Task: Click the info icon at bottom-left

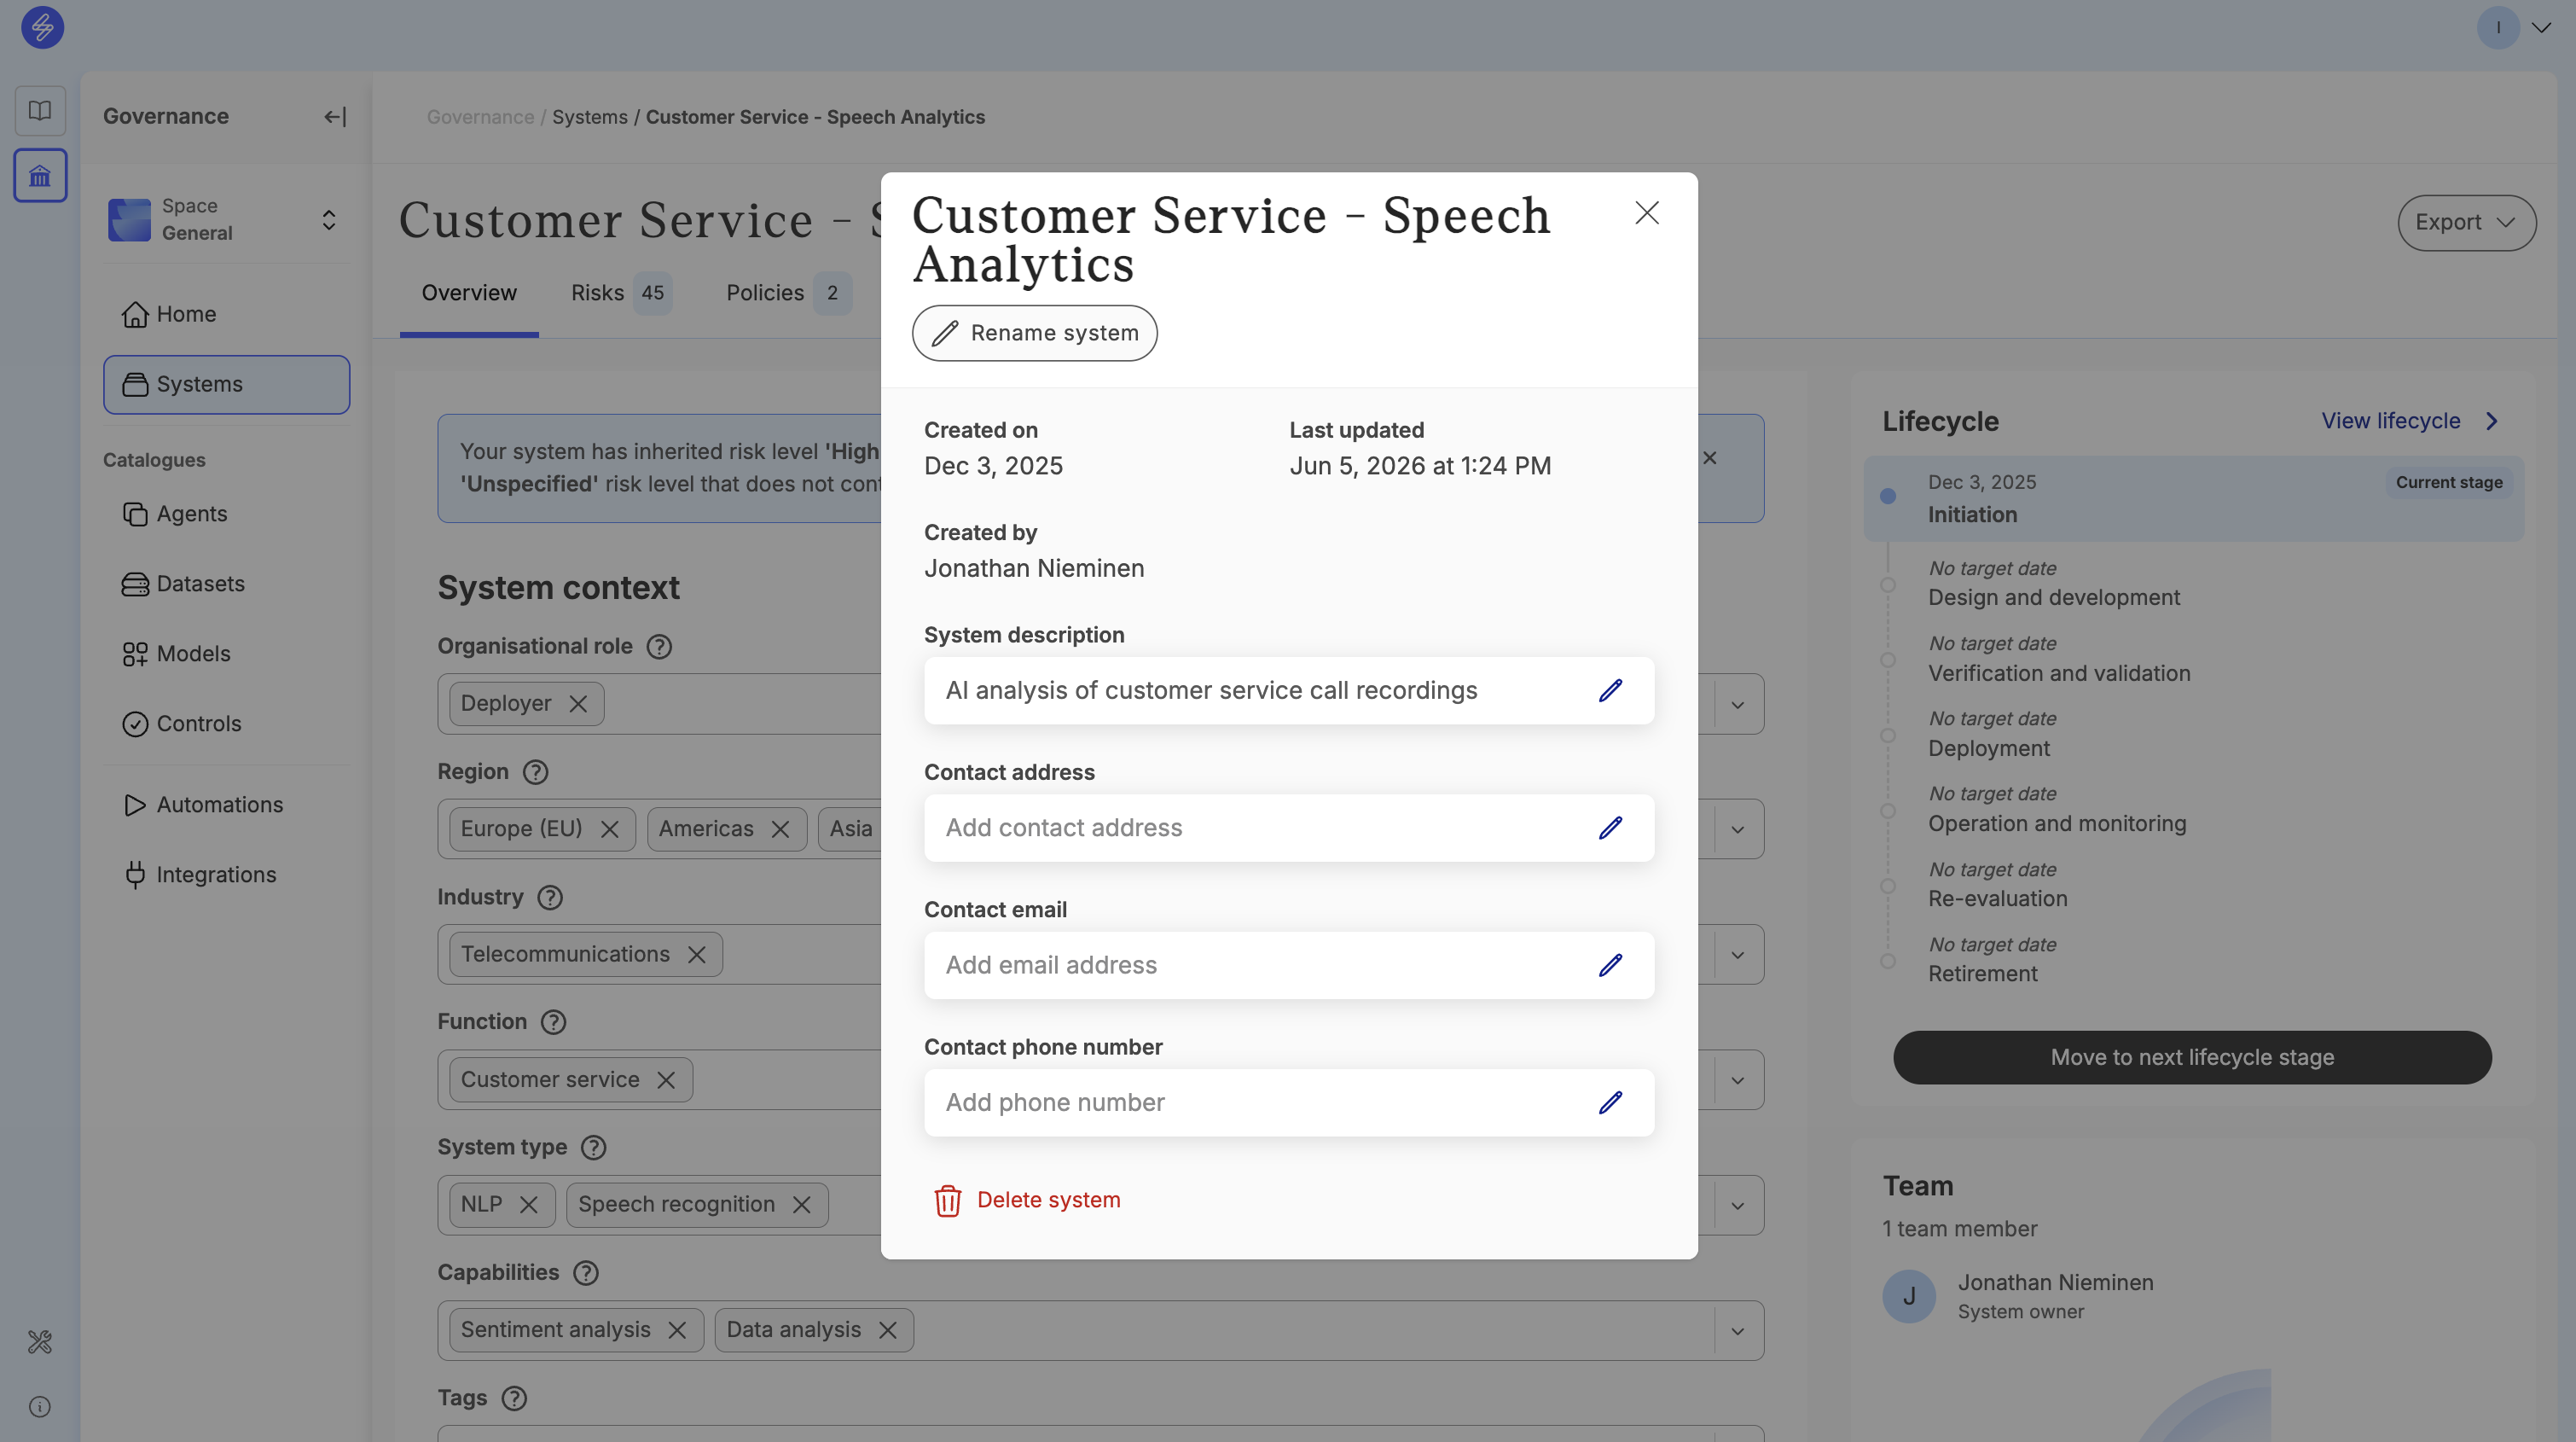Action: pyautogui.click(x=40, y=1407)
